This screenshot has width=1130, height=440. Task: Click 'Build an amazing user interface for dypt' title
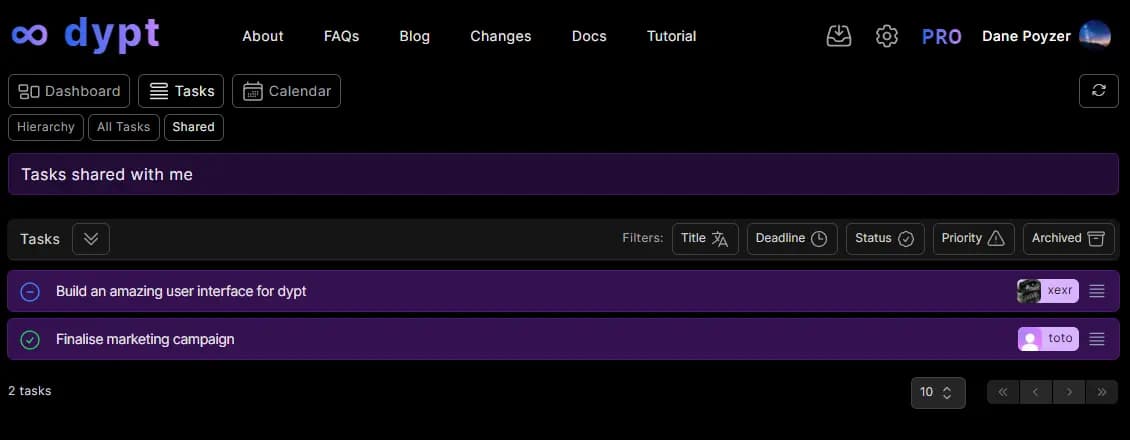coord(182,292)
